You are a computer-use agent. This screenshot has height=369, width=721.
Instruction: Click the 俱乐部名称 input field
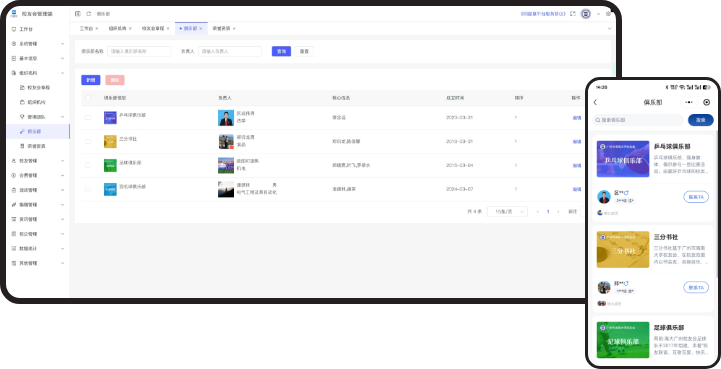[x=139, y=52]
